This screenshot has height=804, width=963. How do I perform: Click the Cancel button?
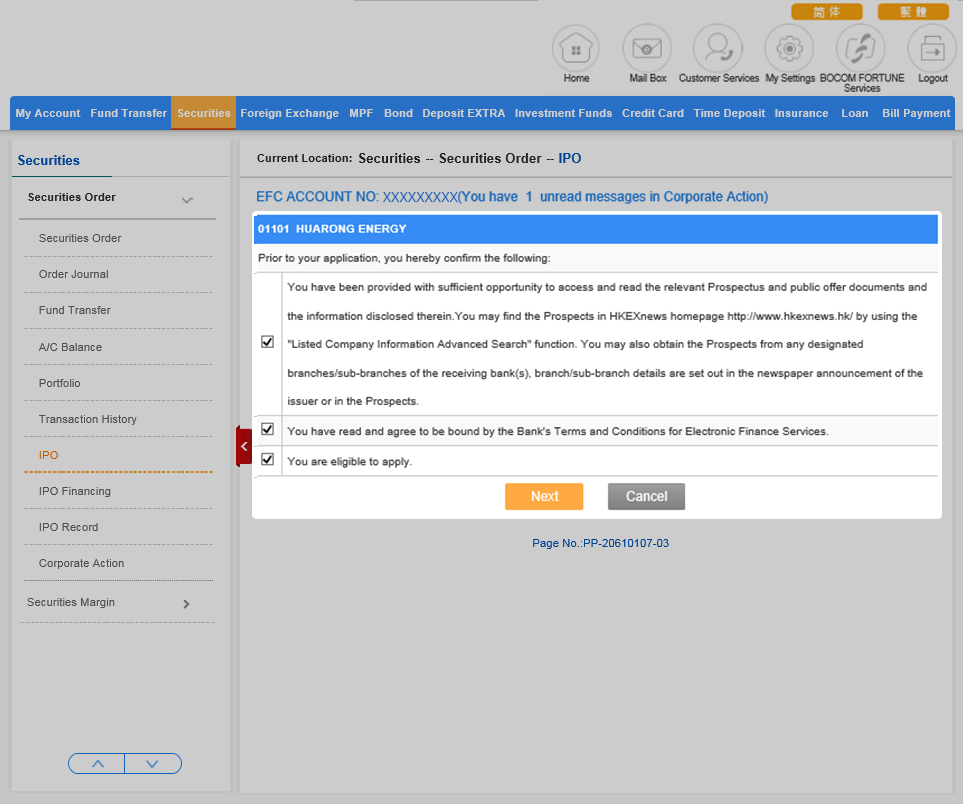(646, 497)
